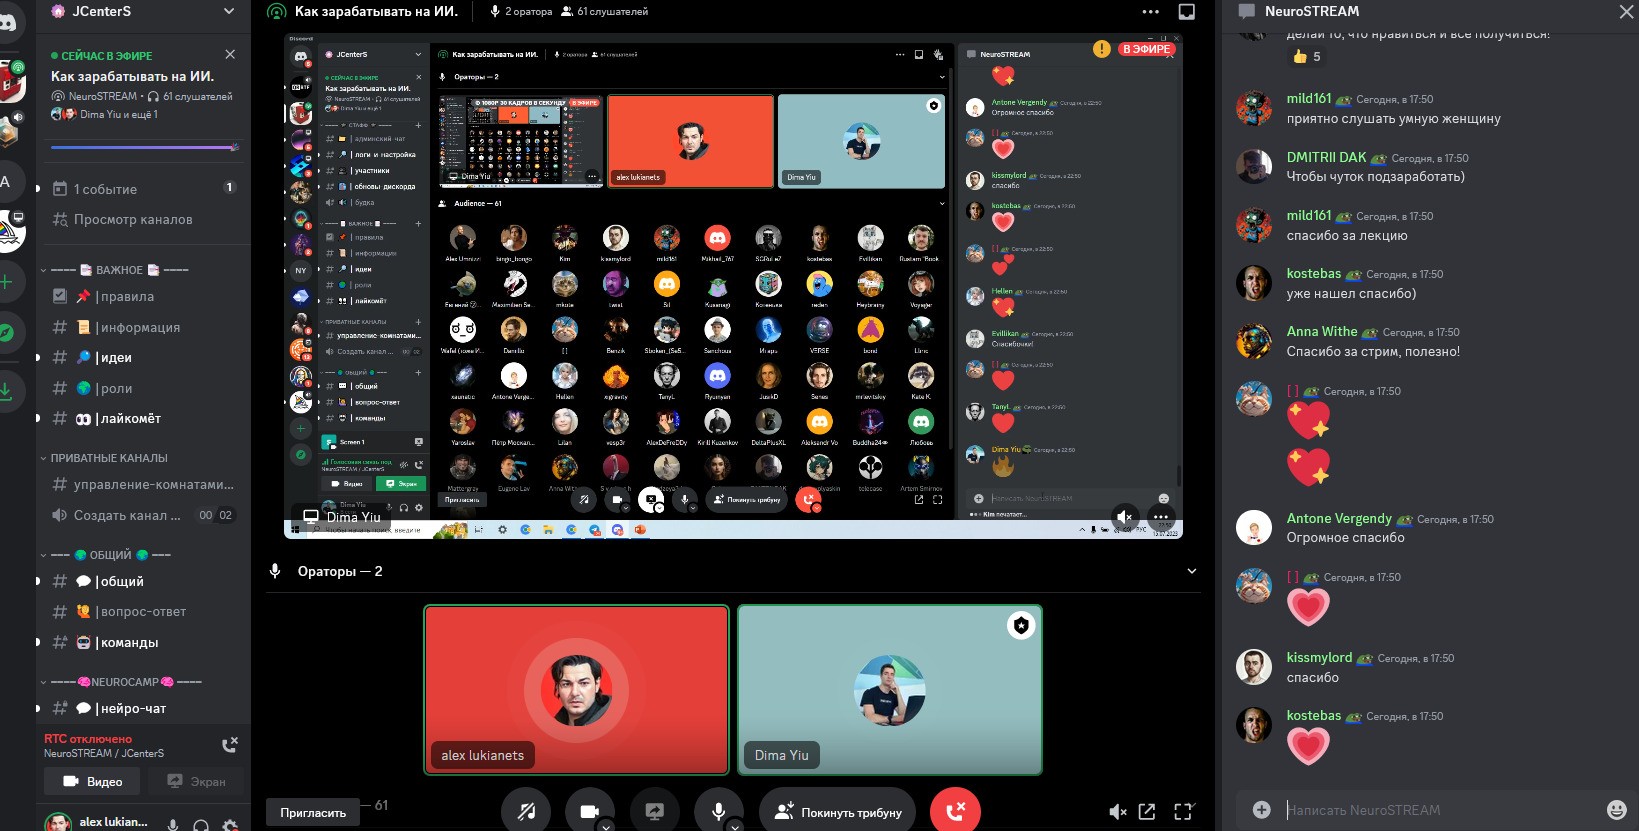The image size is (1639, 831).
Task: Click the plus attachment icon in chat
Action: (1262, 810)
